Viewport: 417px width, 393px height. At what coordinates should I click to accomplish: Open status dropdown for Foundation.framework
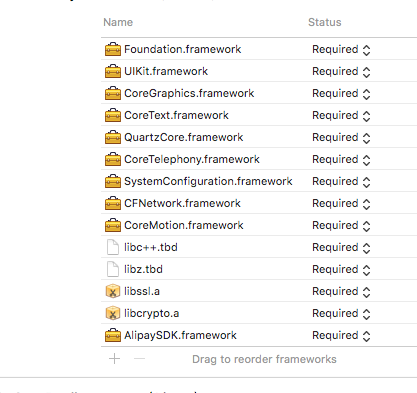click(x=341, y=50)
